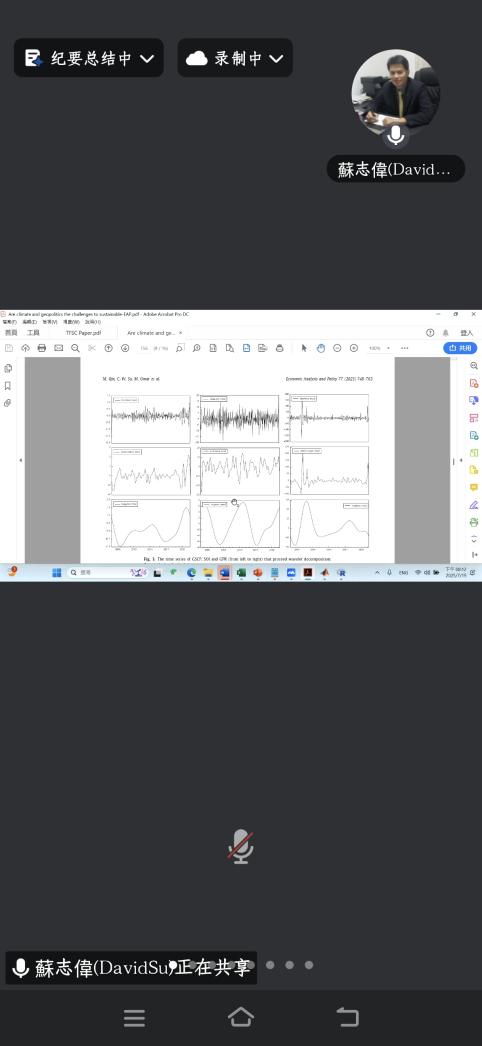This screenshot has width=482, height=1046.
Task: Tap the 蘇志偉(David...) name label
Action: pos(395,169)
